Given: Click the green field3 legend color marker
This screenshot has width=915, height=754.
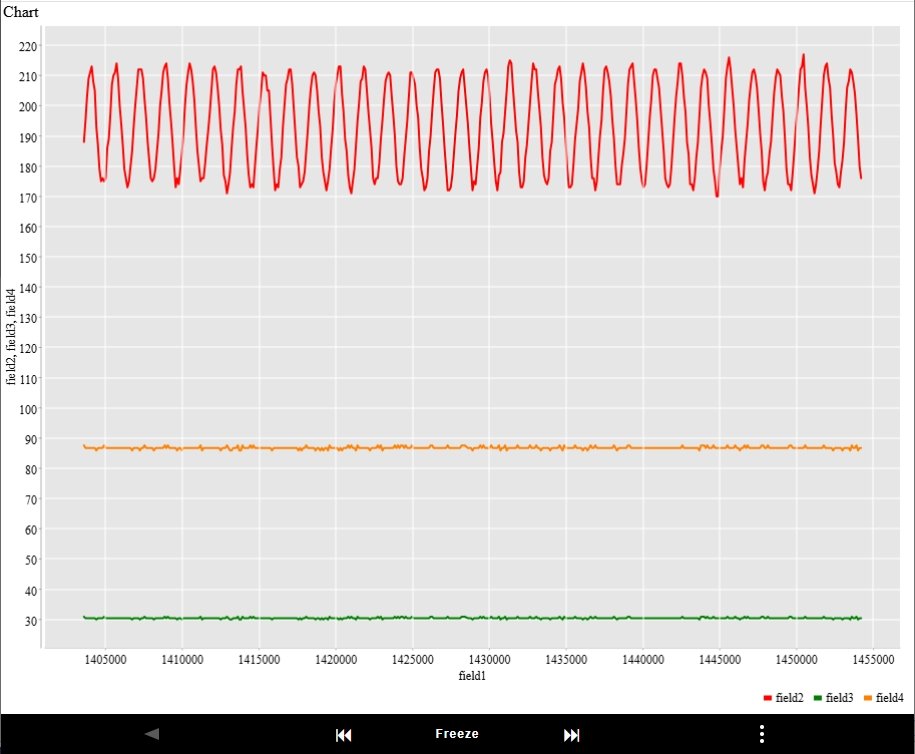Looking at the screenshot, I should [x=817, y=698].
